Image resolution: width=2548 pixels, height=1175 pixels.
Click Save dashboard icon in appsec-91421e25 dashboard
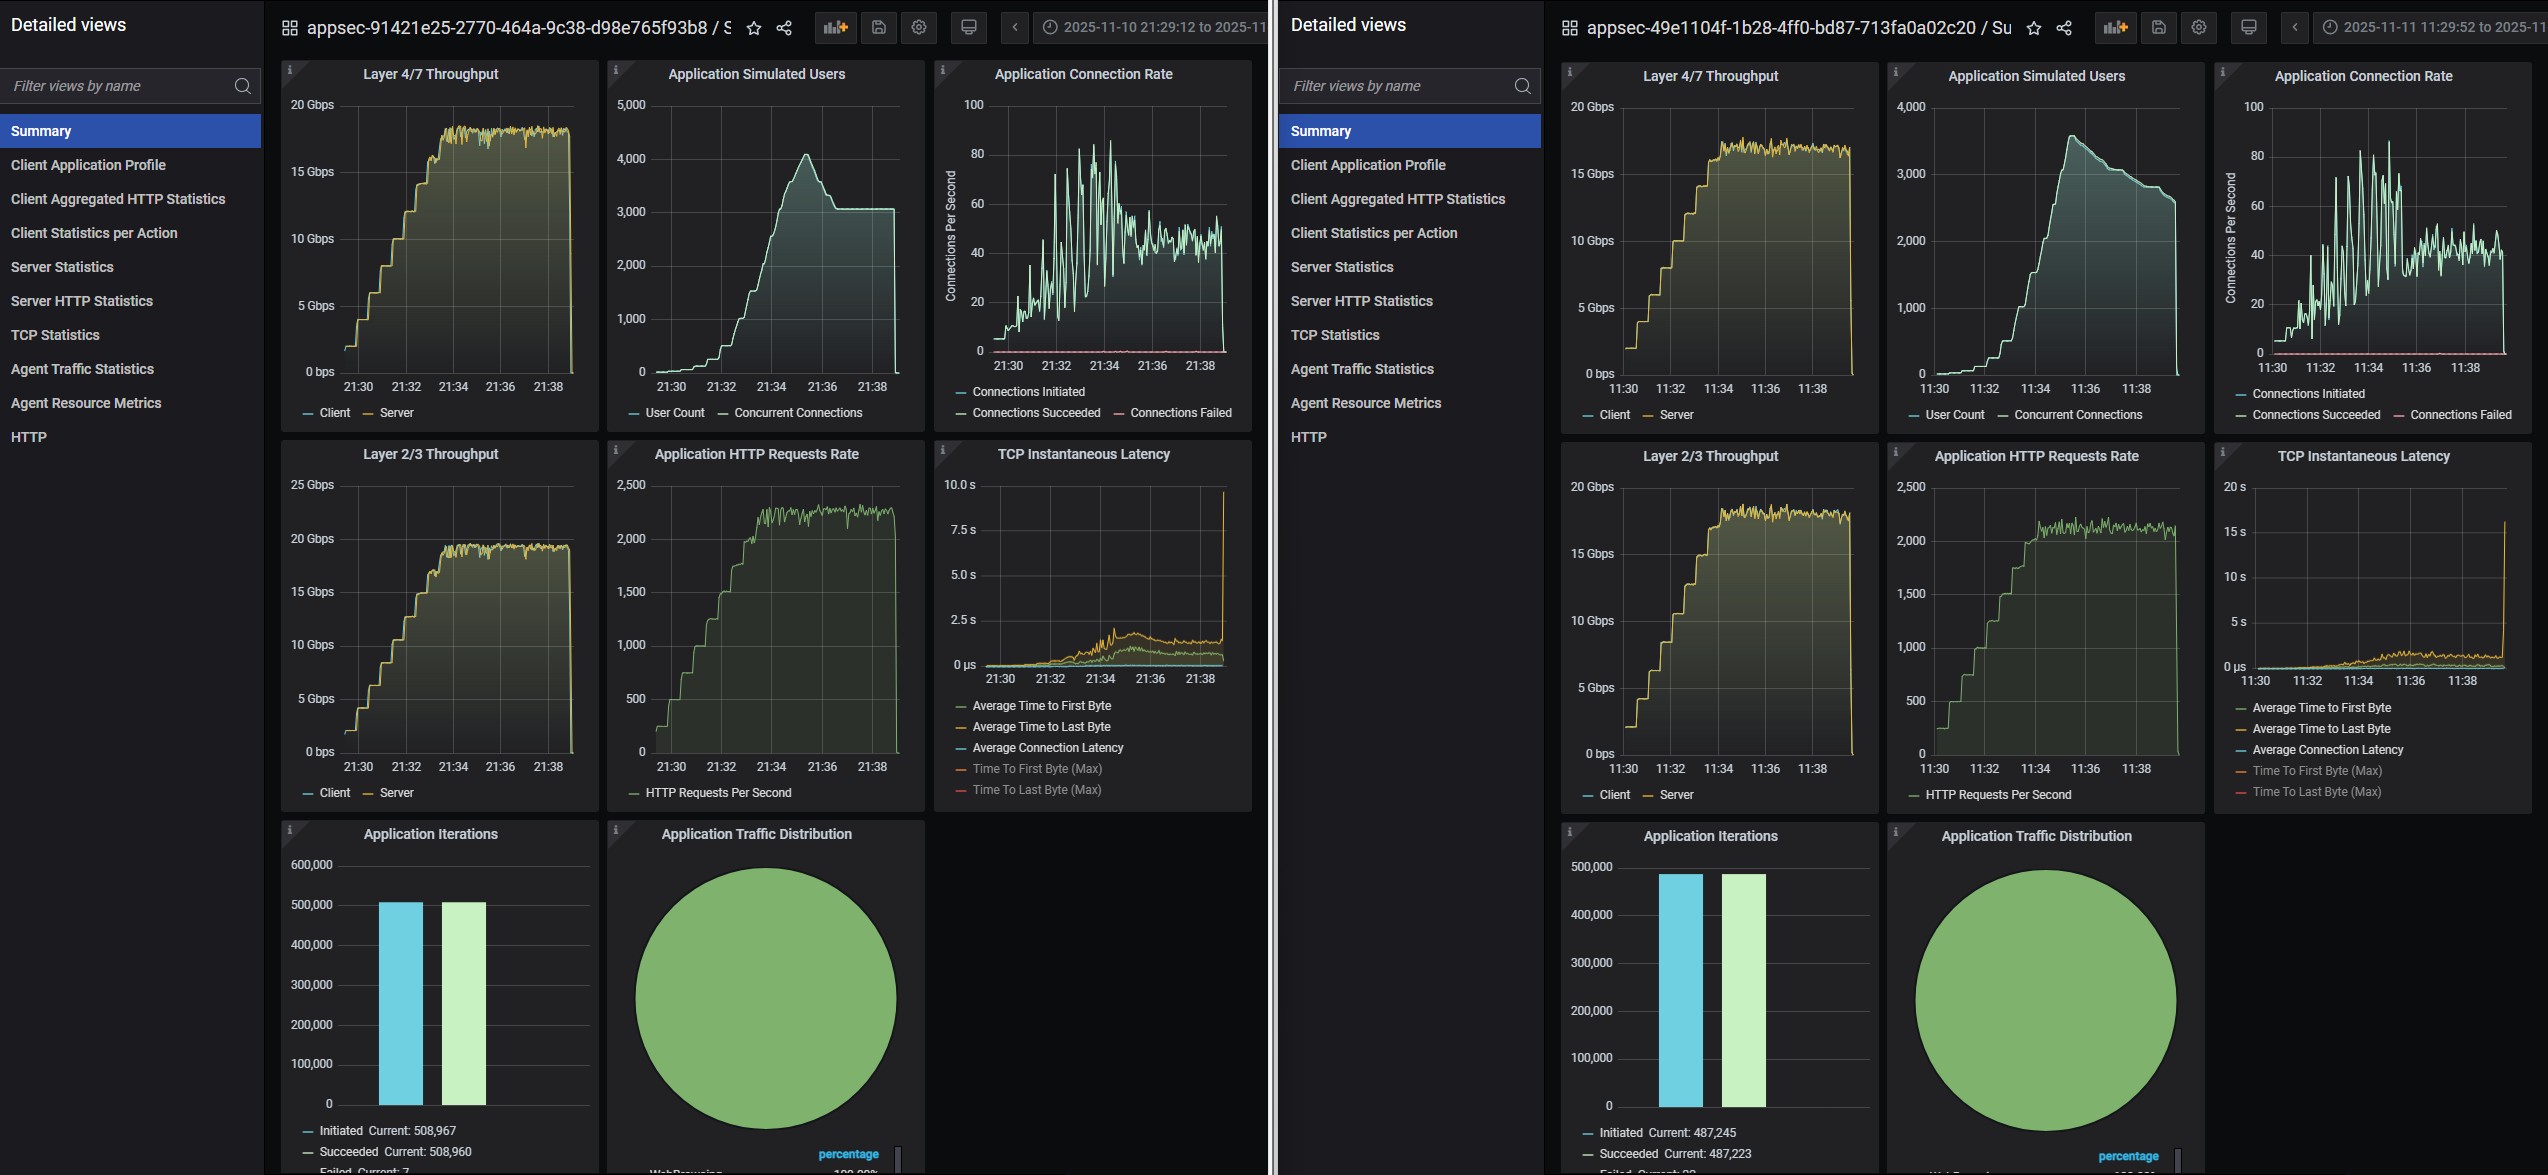click(x=878, y=28)
